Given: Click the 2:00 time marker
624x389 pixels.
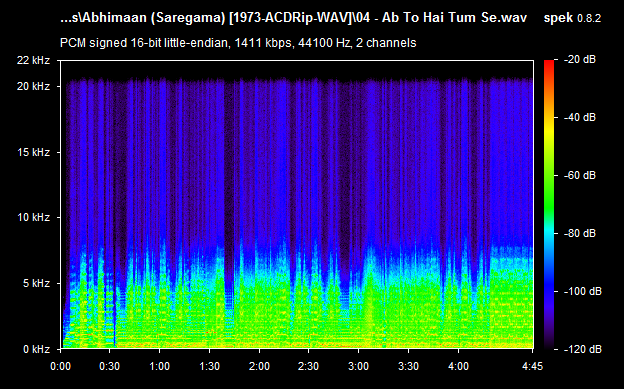Looking at the screenshot, I should (259, 366).
